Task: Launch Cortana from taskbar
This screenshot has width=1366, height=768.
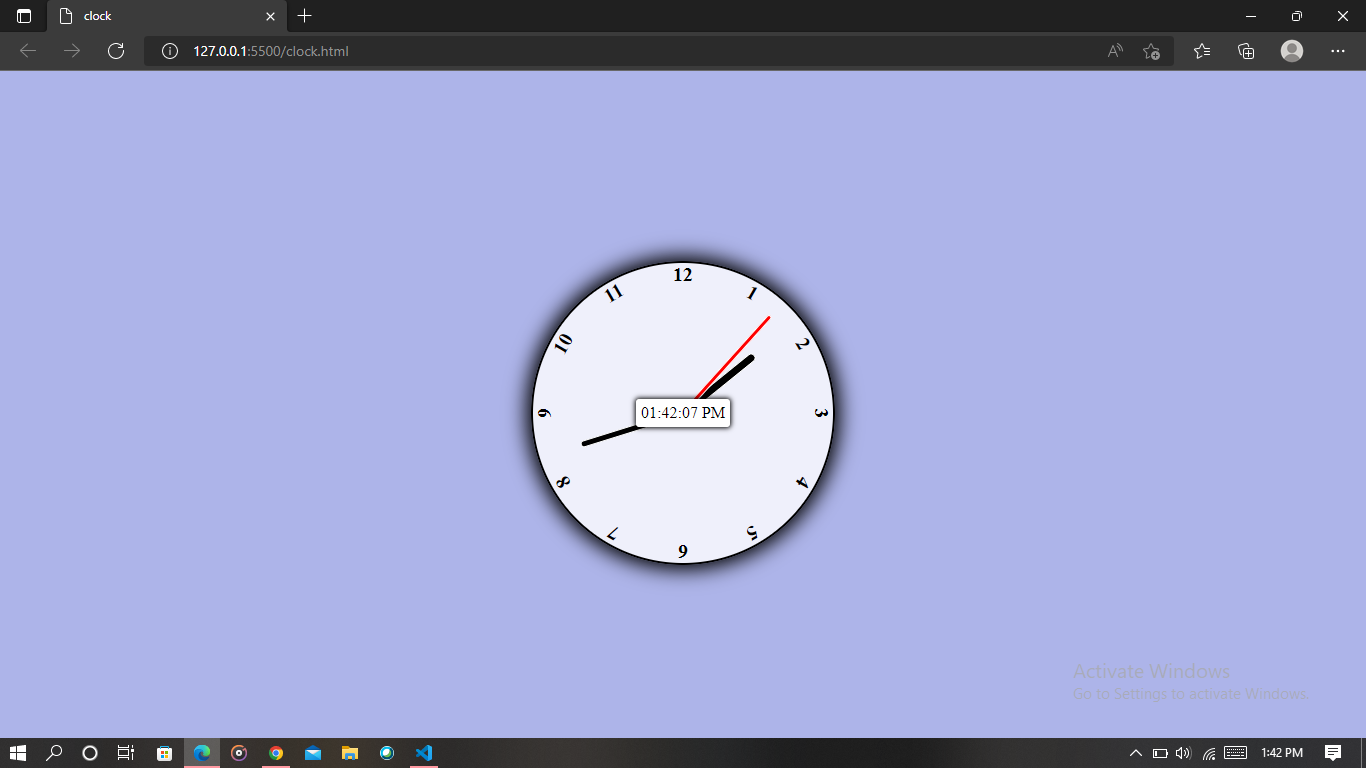Action: 90,753
